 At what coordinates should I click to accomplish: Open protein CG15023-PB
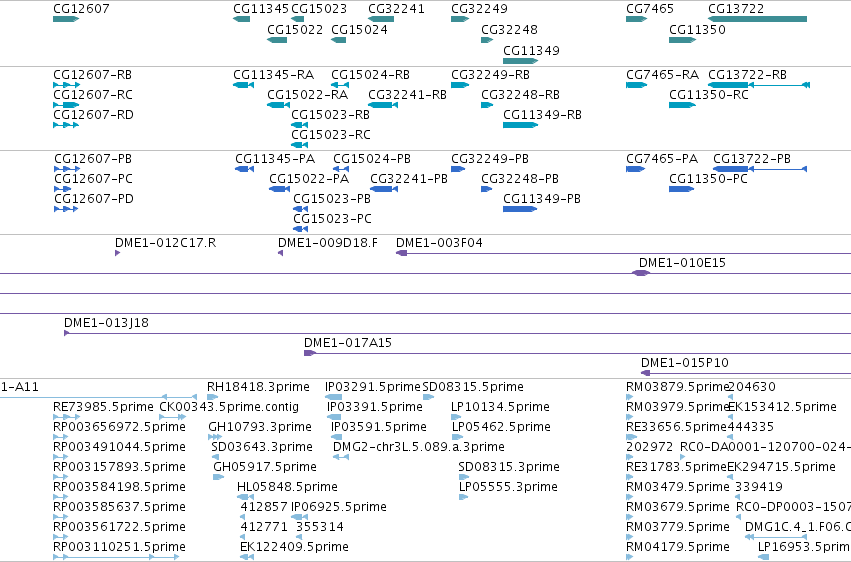point(332,199)
